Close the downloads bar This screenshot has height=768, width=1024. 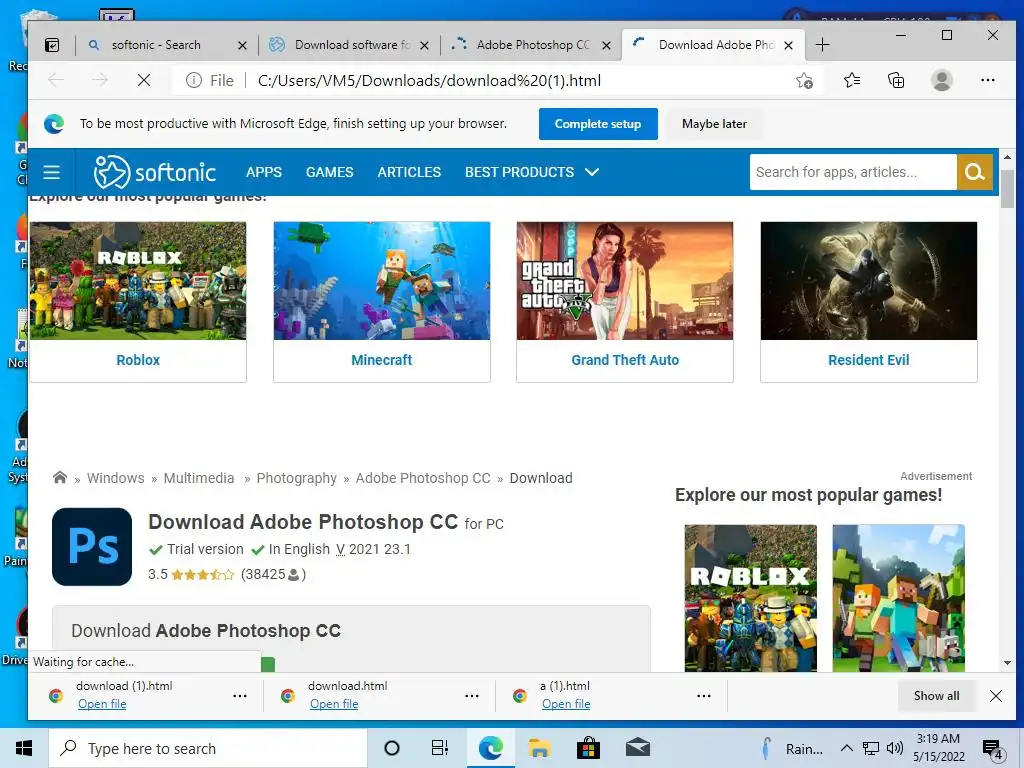pyautogui.click(x=995, y=696)
